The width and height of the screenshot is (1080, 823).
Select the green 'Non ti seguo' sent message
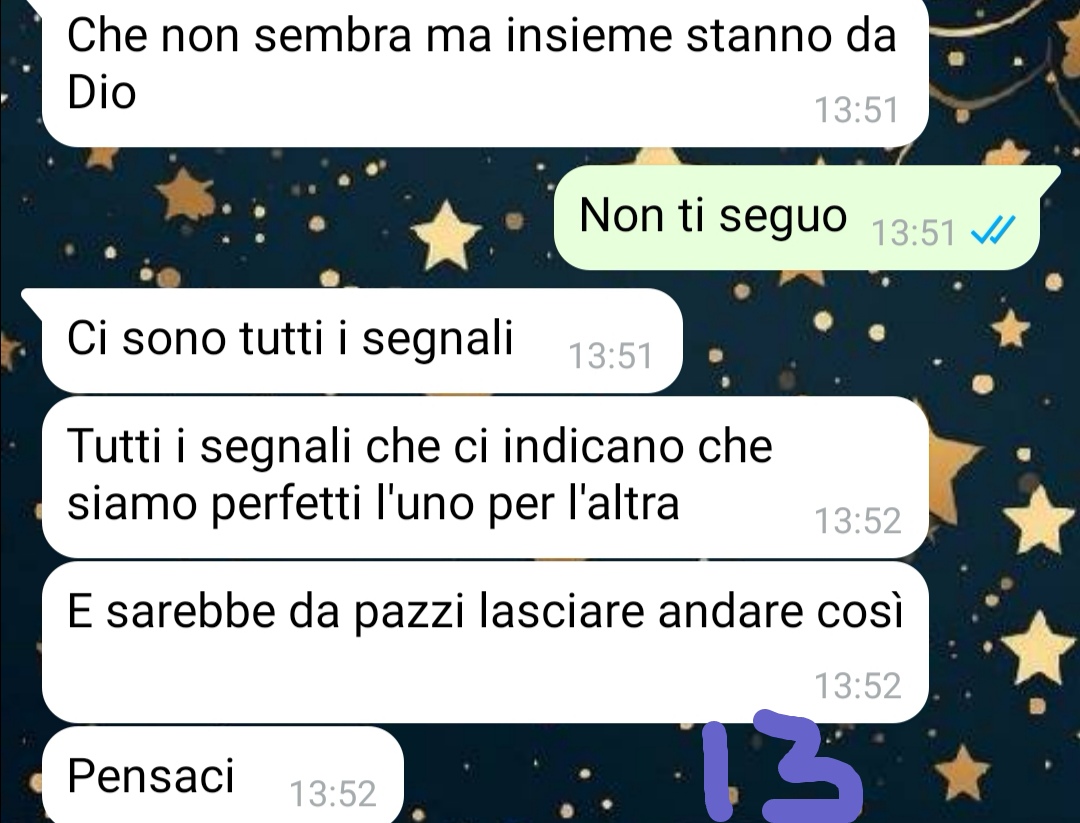tap(797, 217)
